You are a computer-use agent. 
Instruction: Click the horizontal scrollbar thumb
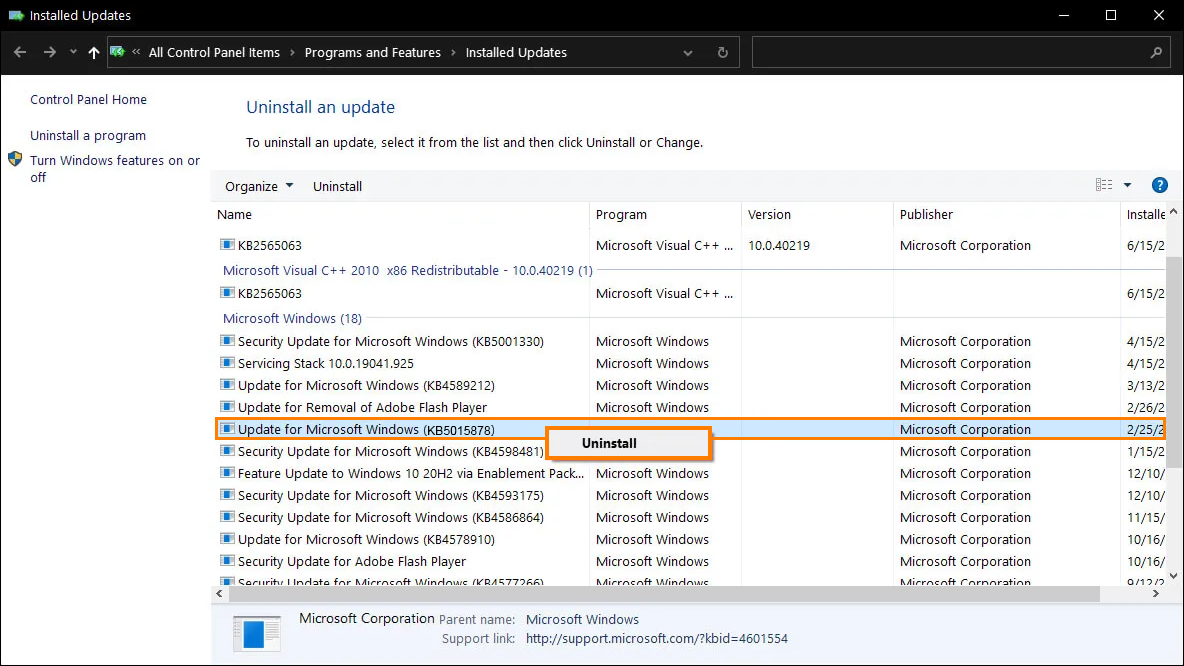pyautogui.click(x=664, y=594)
